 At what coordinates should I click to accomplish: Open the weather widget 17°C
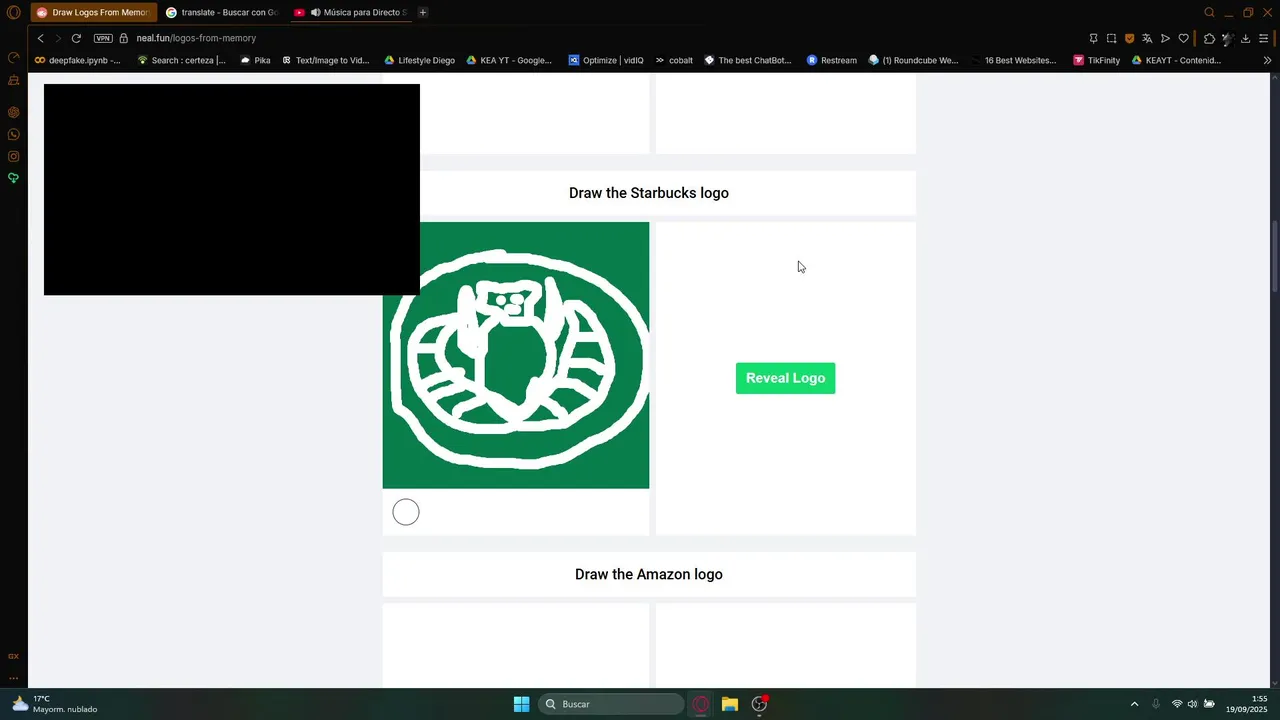[x=55, y=704]
